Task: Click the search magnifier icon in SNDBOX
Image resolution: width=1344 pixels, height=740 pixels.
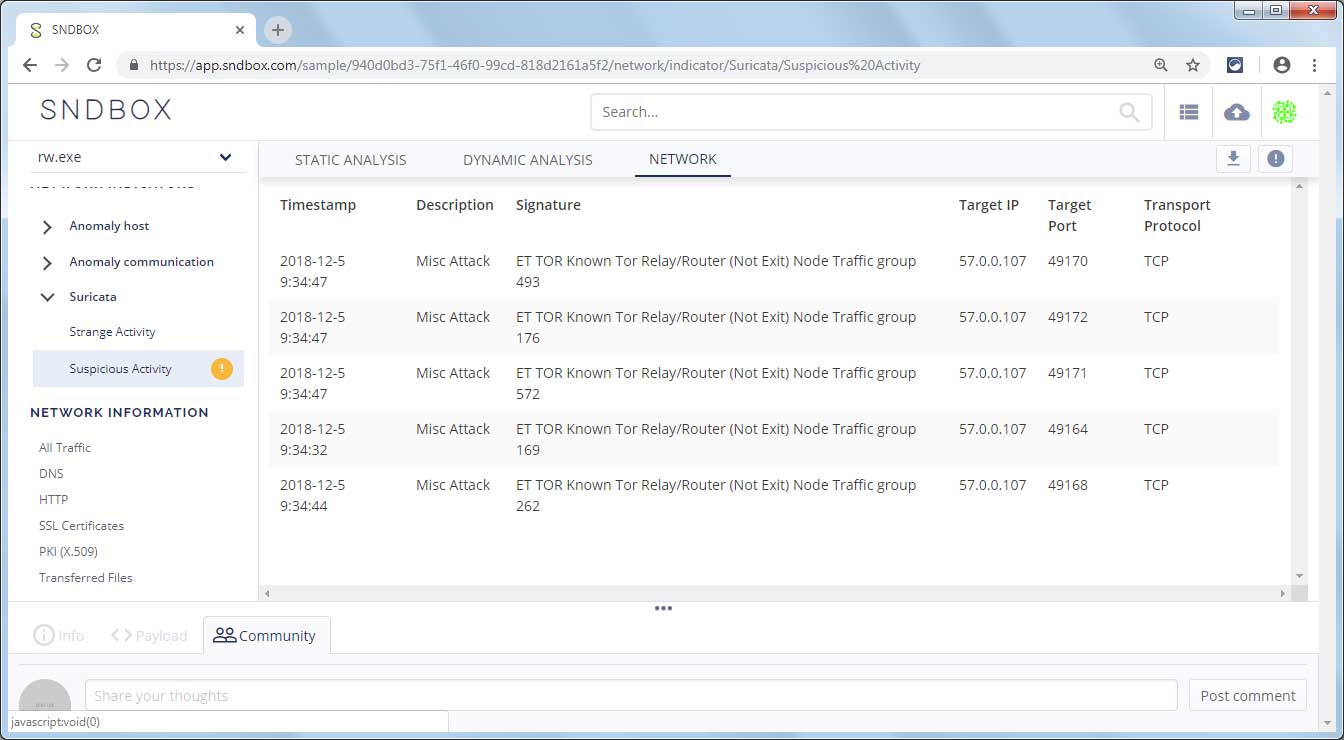Action: [x=1129, y=112]
